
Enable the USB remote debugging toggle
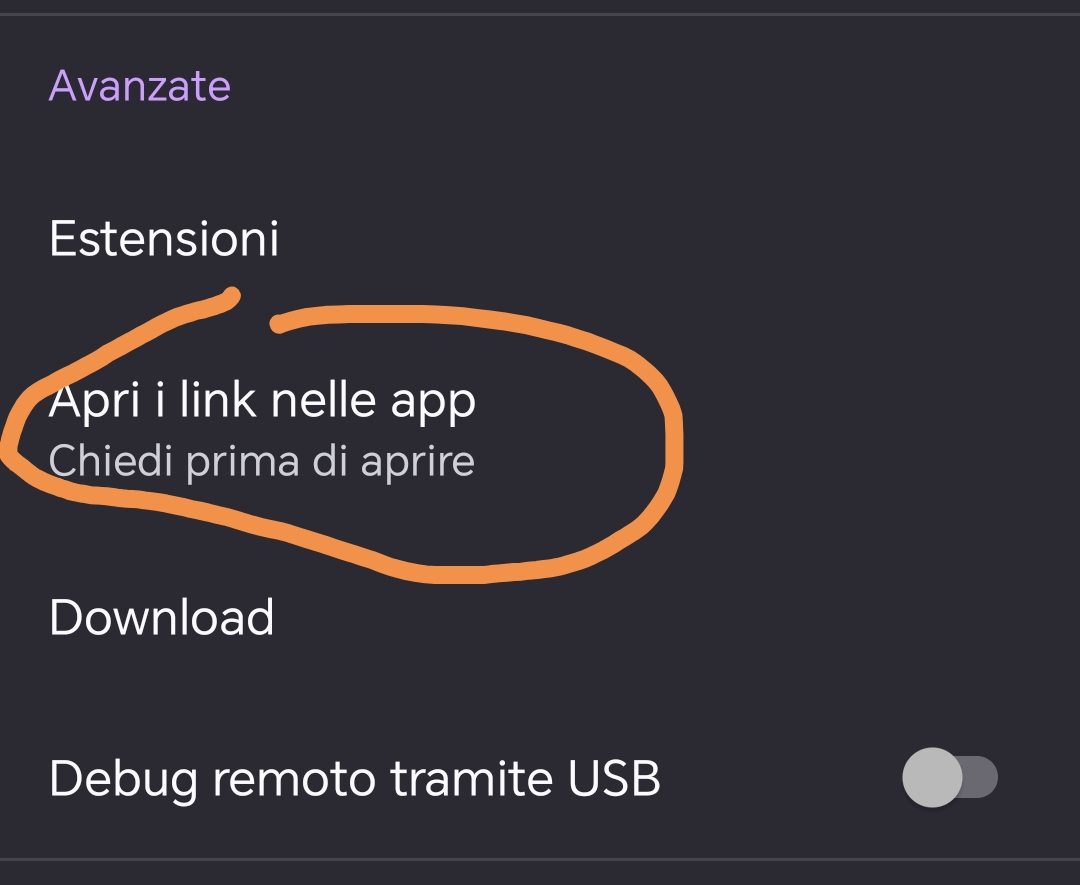click(x=949, y=777)
